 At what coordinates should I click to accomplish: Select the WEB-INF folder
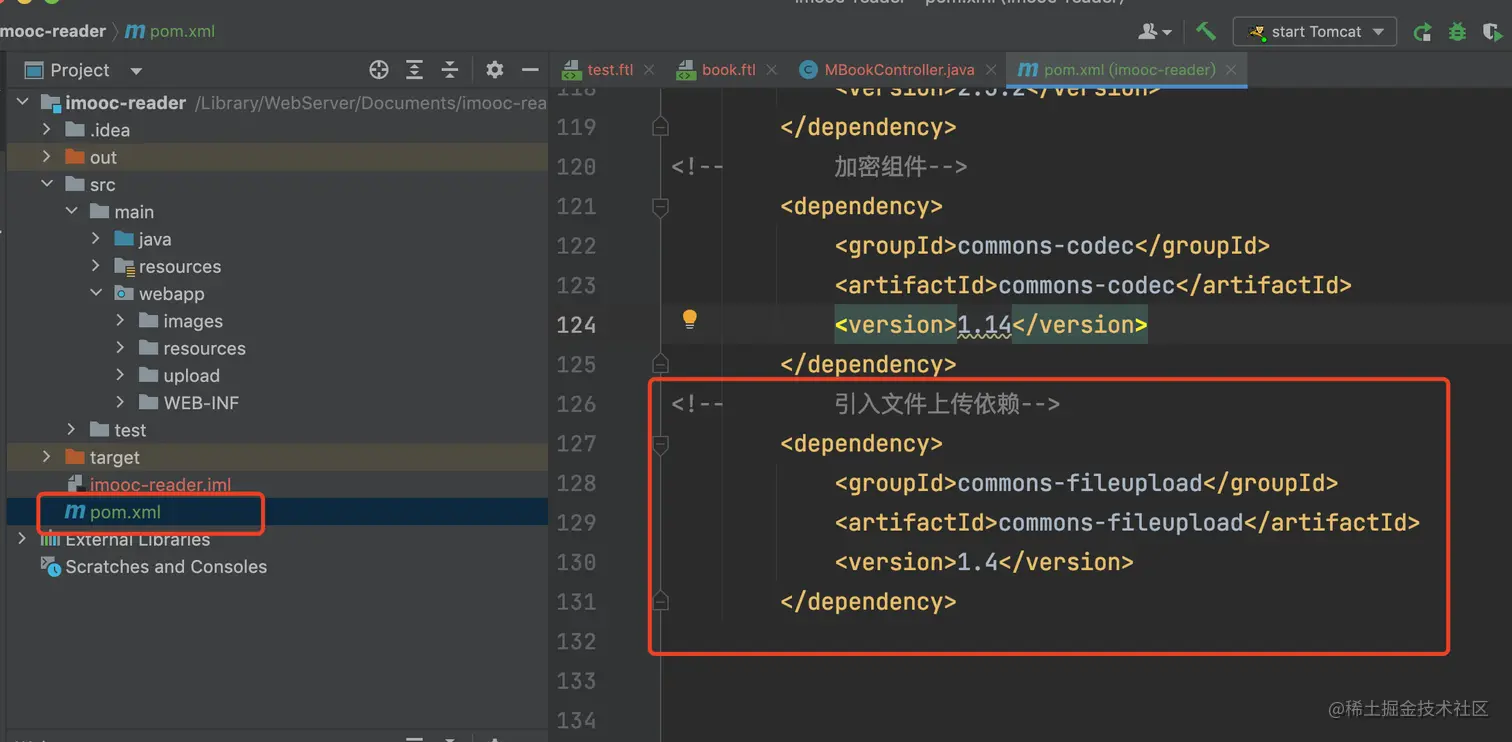pos(201,403)
